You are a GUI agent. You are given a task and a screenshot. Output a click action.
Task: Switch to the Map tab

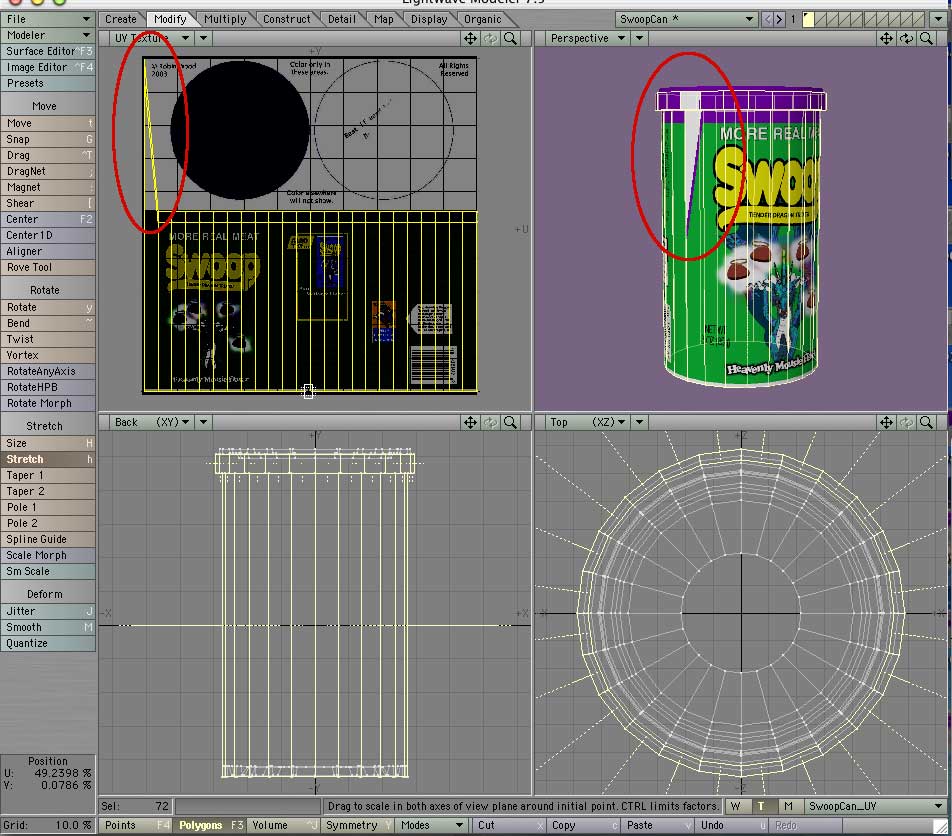(x=383, y=19)
